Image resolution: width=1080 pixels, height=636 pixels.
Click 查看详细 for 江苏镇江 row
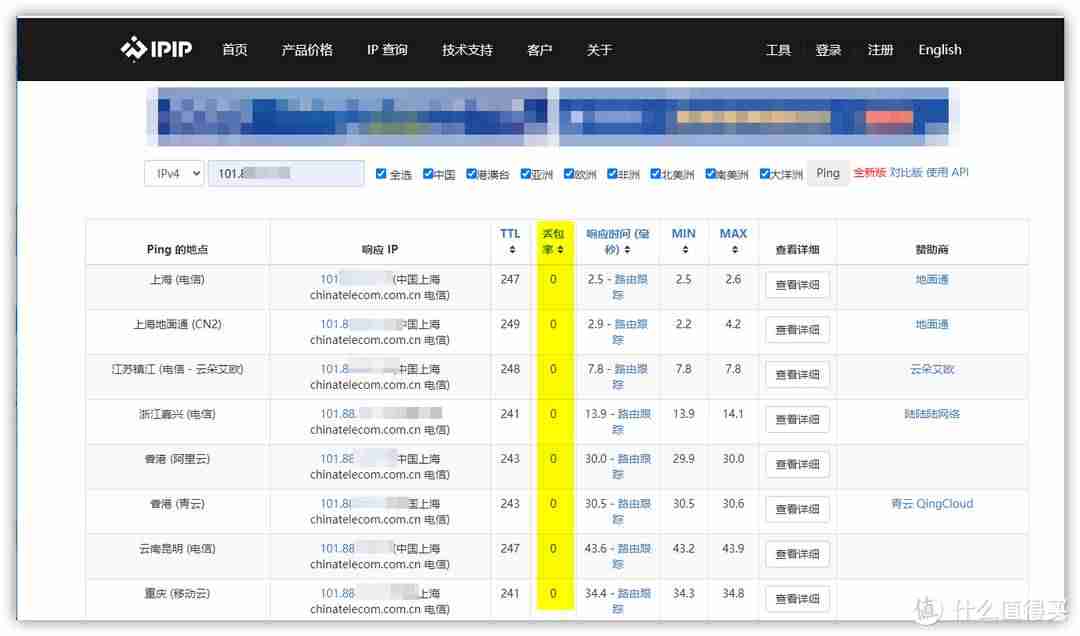click(798, 375)
